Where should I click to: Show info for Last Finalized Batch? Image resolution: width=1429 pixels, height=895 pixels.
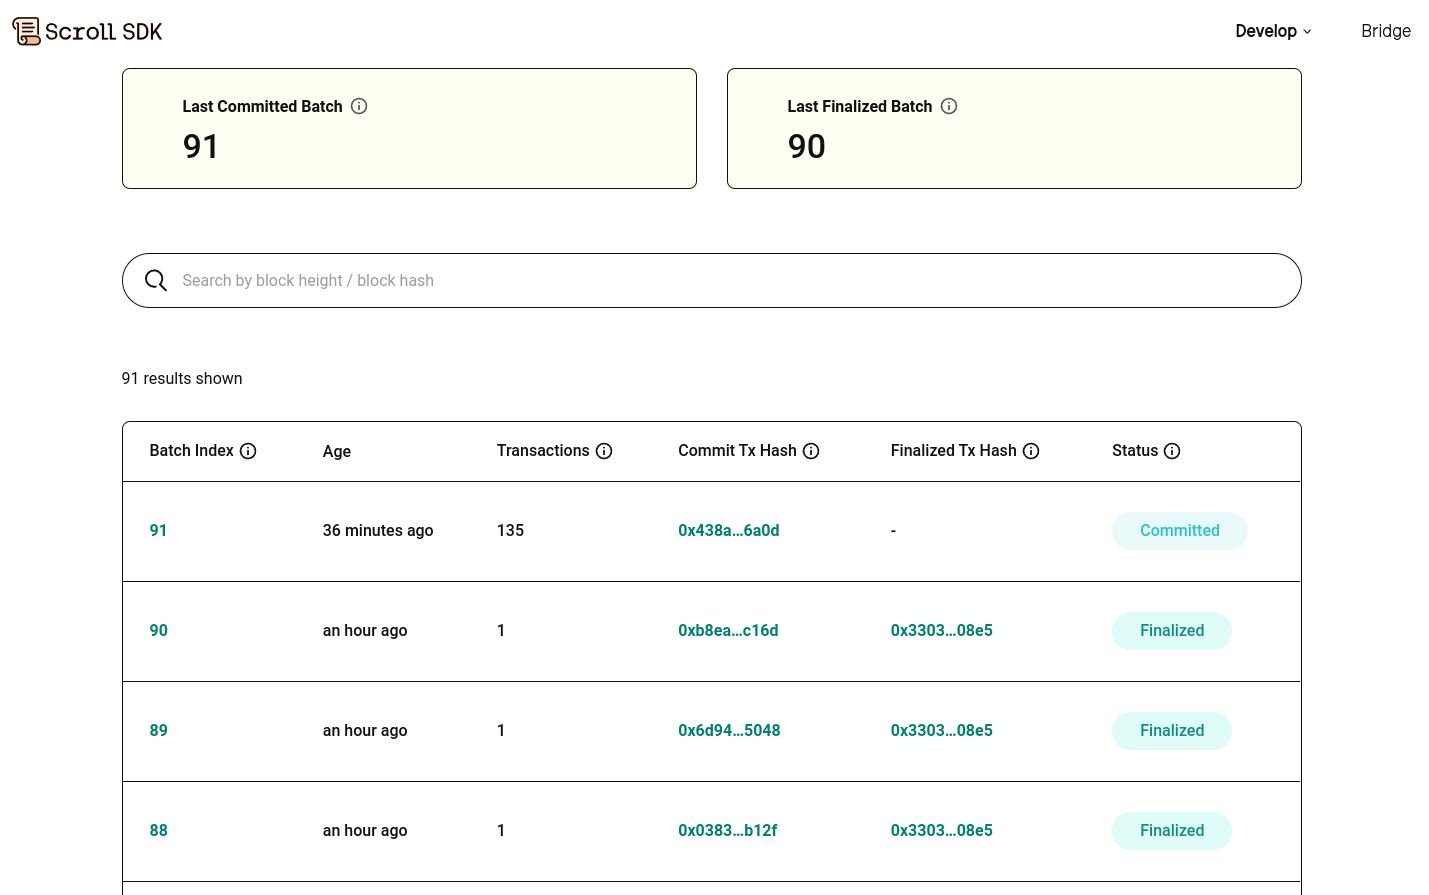click(949, 106)
